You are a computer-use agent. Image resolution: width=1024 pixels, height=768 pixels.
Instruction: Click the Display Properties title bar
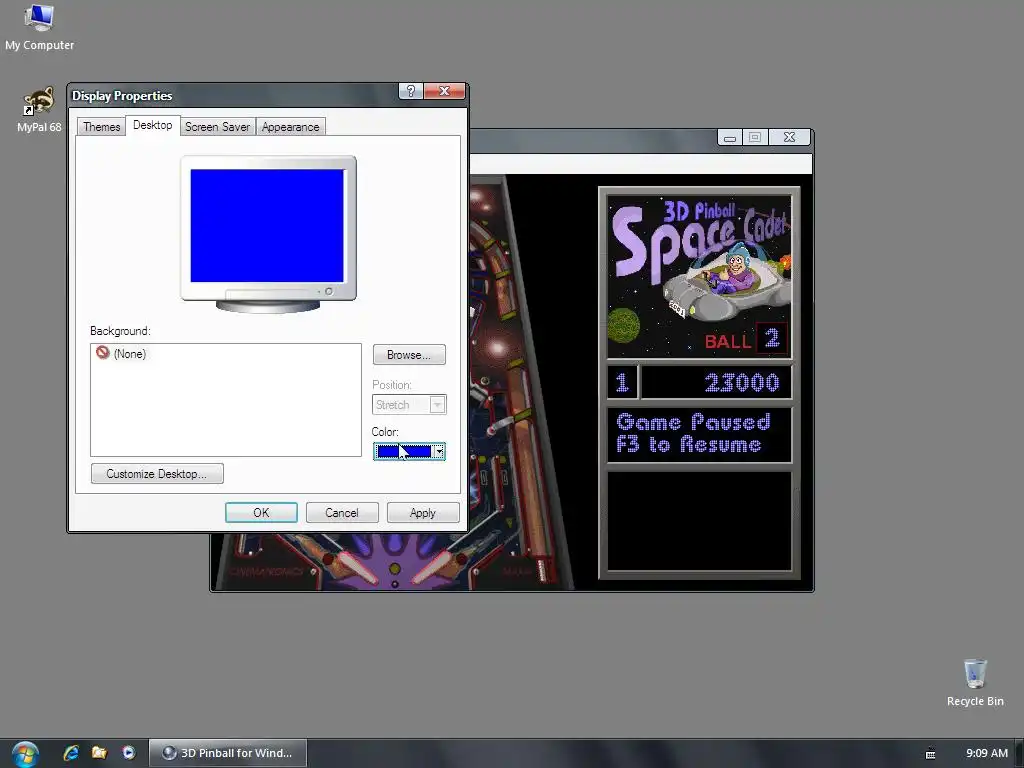pos(232,95)
